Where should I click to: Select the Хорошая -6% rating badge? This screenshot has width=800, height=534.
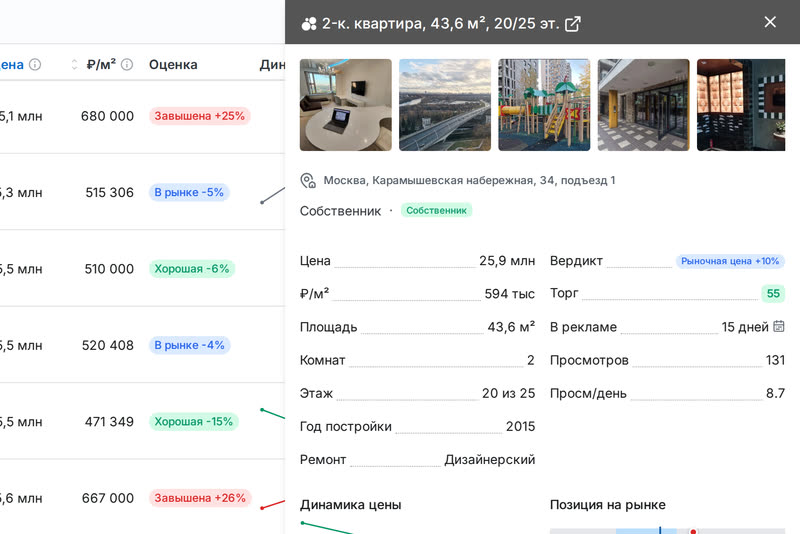(x=192, y=269)
